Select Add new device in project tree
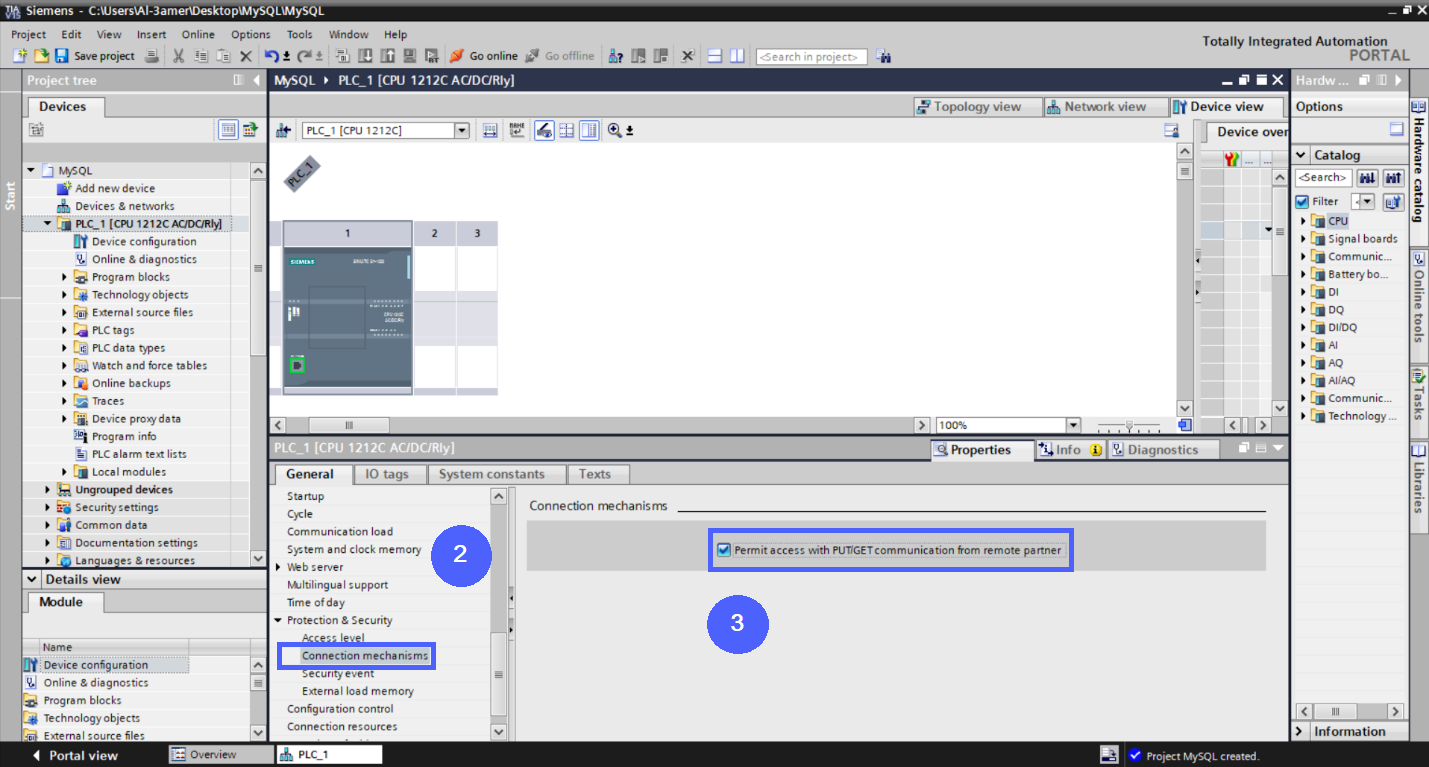1429x767 pixels. (x=115, y=188)
